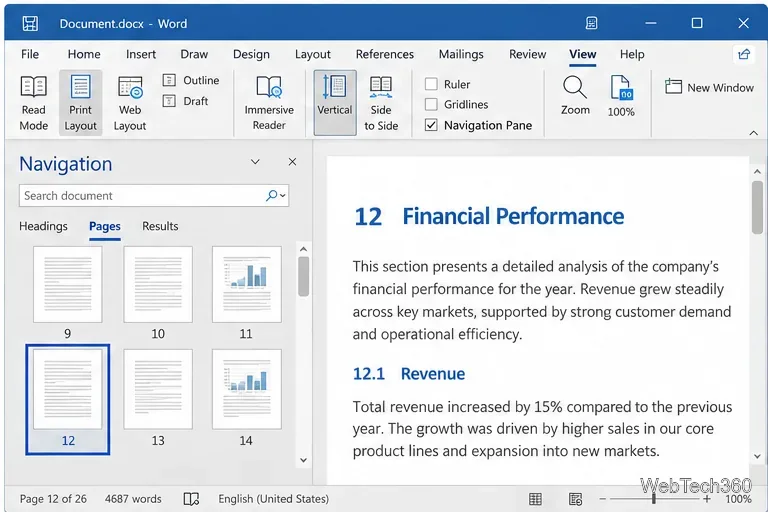
Task: Select page 9 thumbnail
Action: (x=68, y=284)
